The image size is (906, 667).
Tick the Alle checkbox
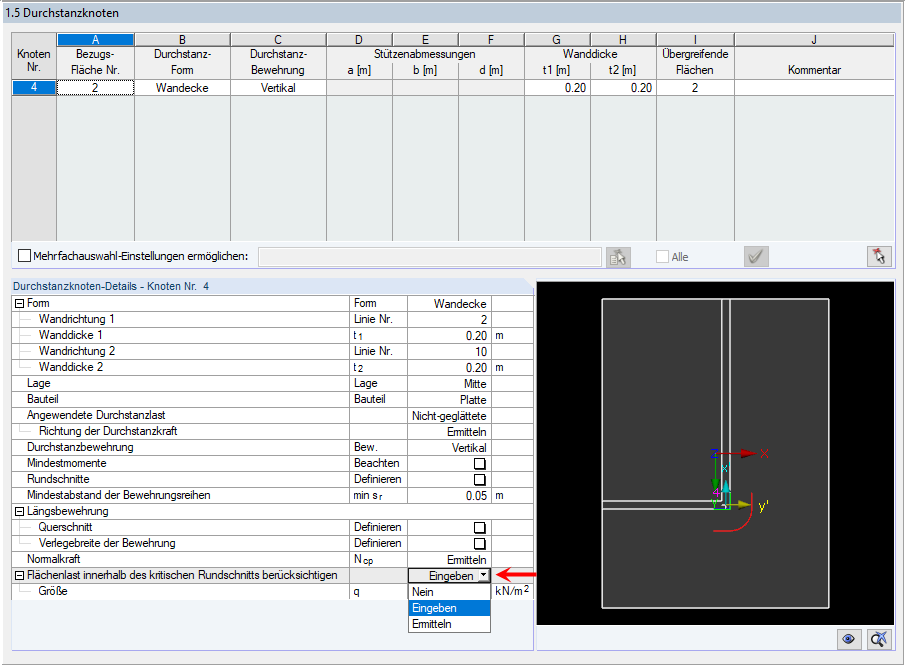[663, 257]
